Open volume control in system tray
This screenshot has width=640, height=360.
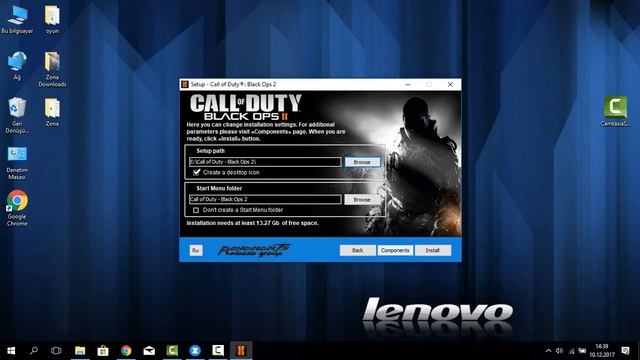[560, 351]
